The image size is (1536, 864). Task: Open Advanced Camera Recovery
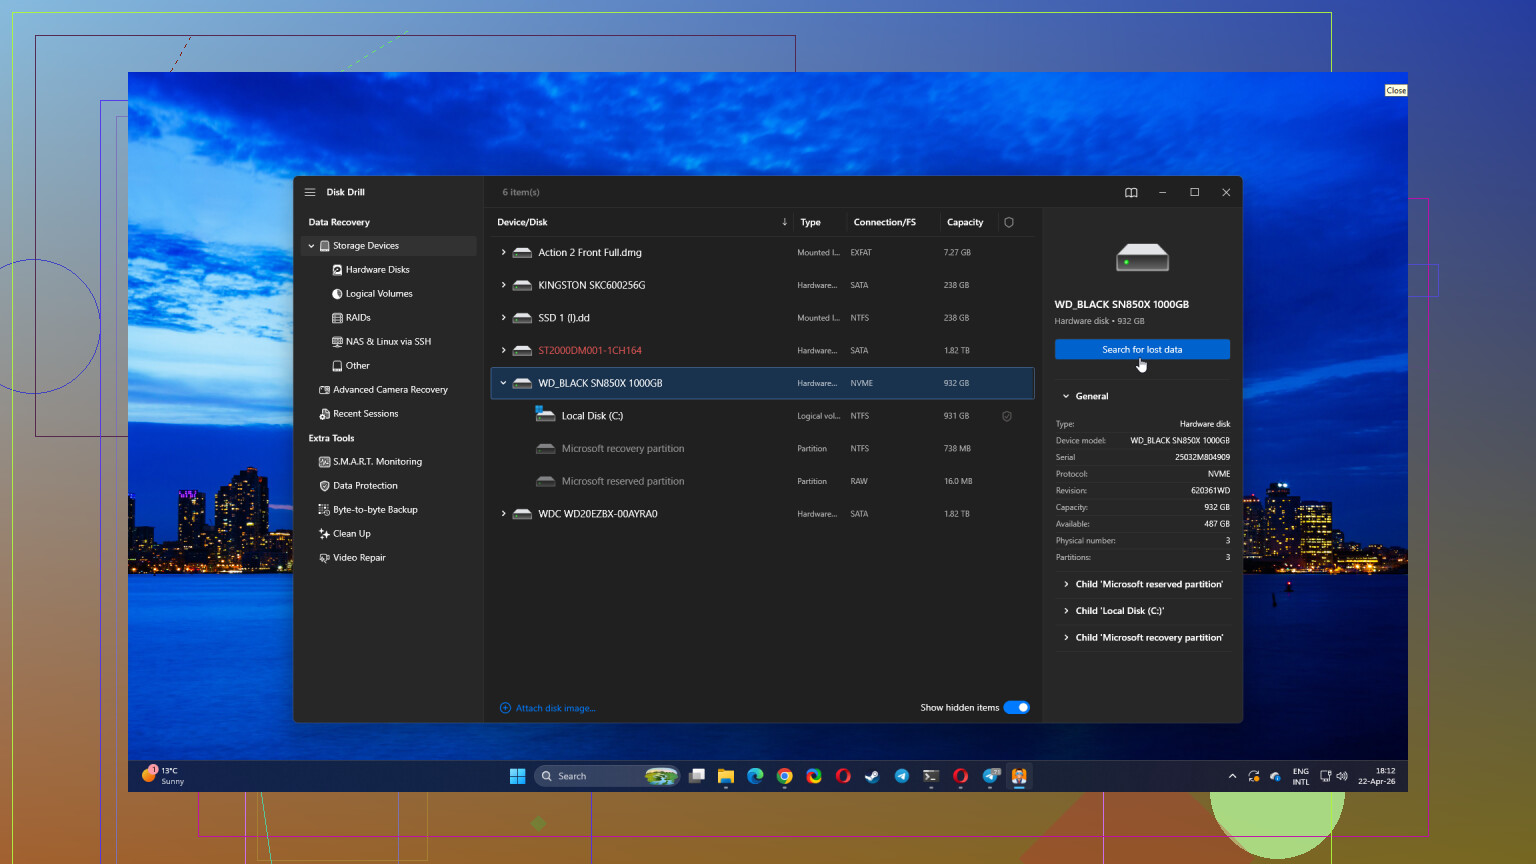point(390,390)
